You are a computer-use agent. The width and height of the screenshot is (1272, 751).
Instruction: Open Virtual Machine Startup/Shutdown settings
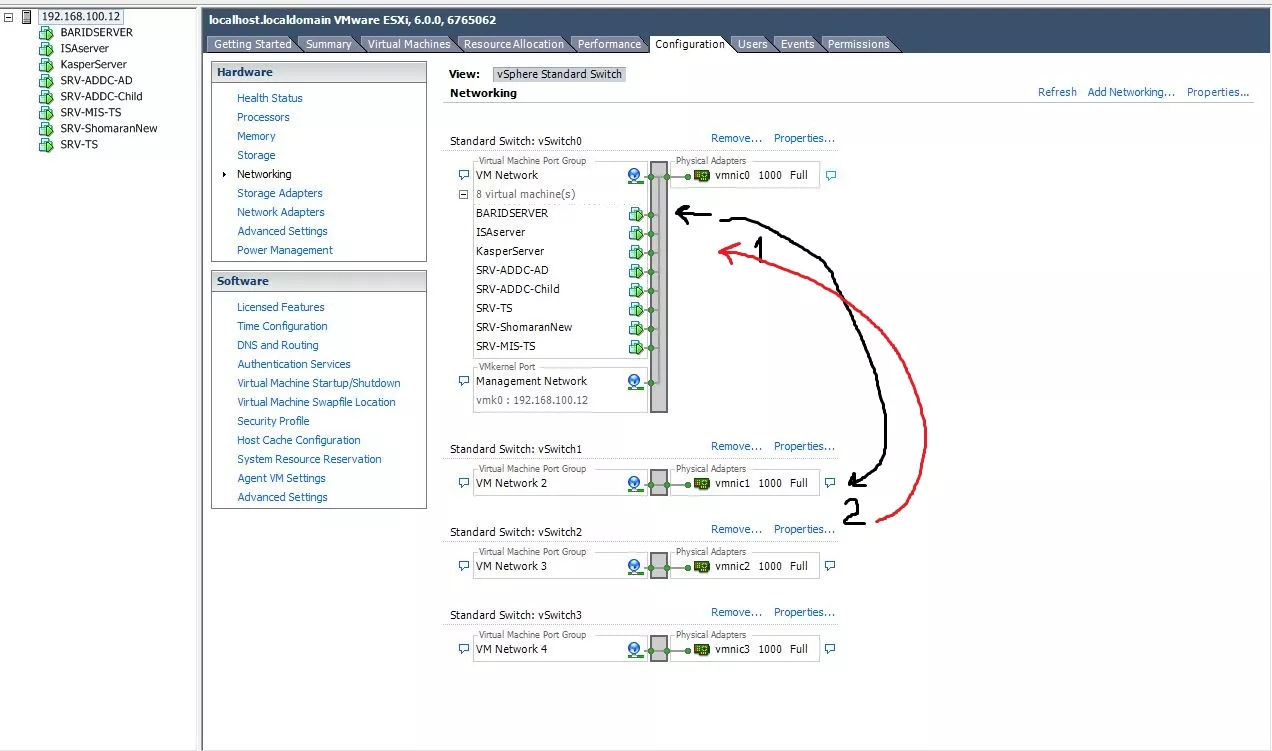point(319,383)
